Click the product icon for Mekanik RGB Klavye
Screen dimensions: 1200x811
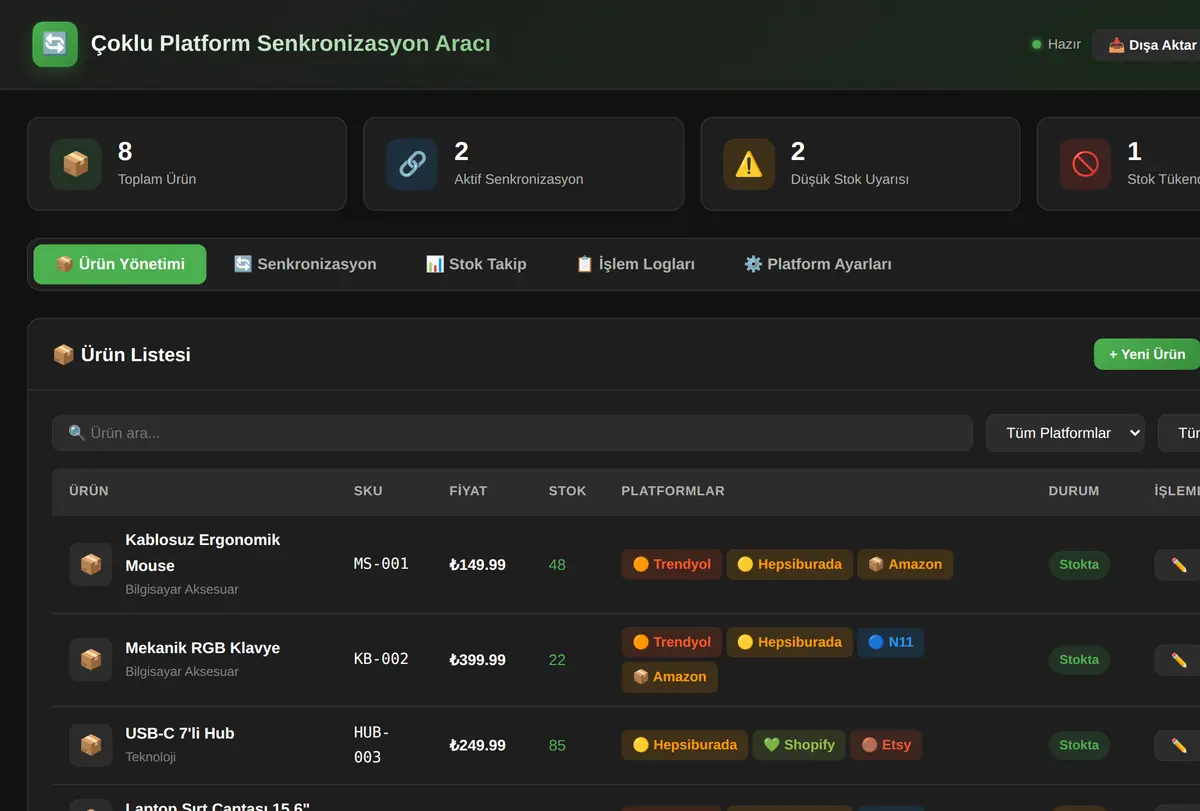click(x=91, y=659)
